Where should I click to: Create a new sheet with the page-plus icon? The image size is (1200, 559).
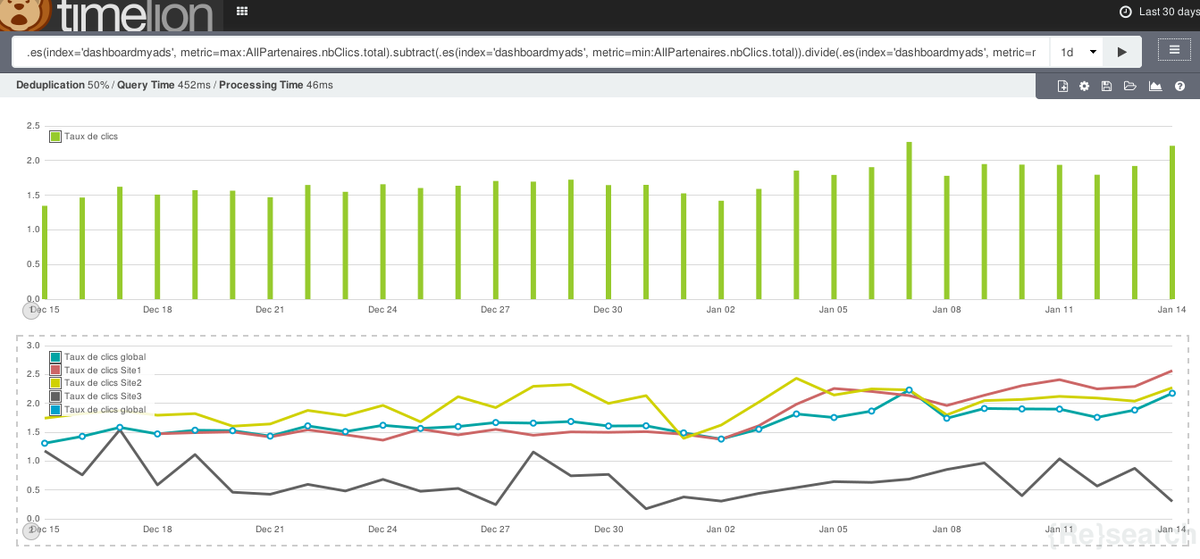(1063, 86)
